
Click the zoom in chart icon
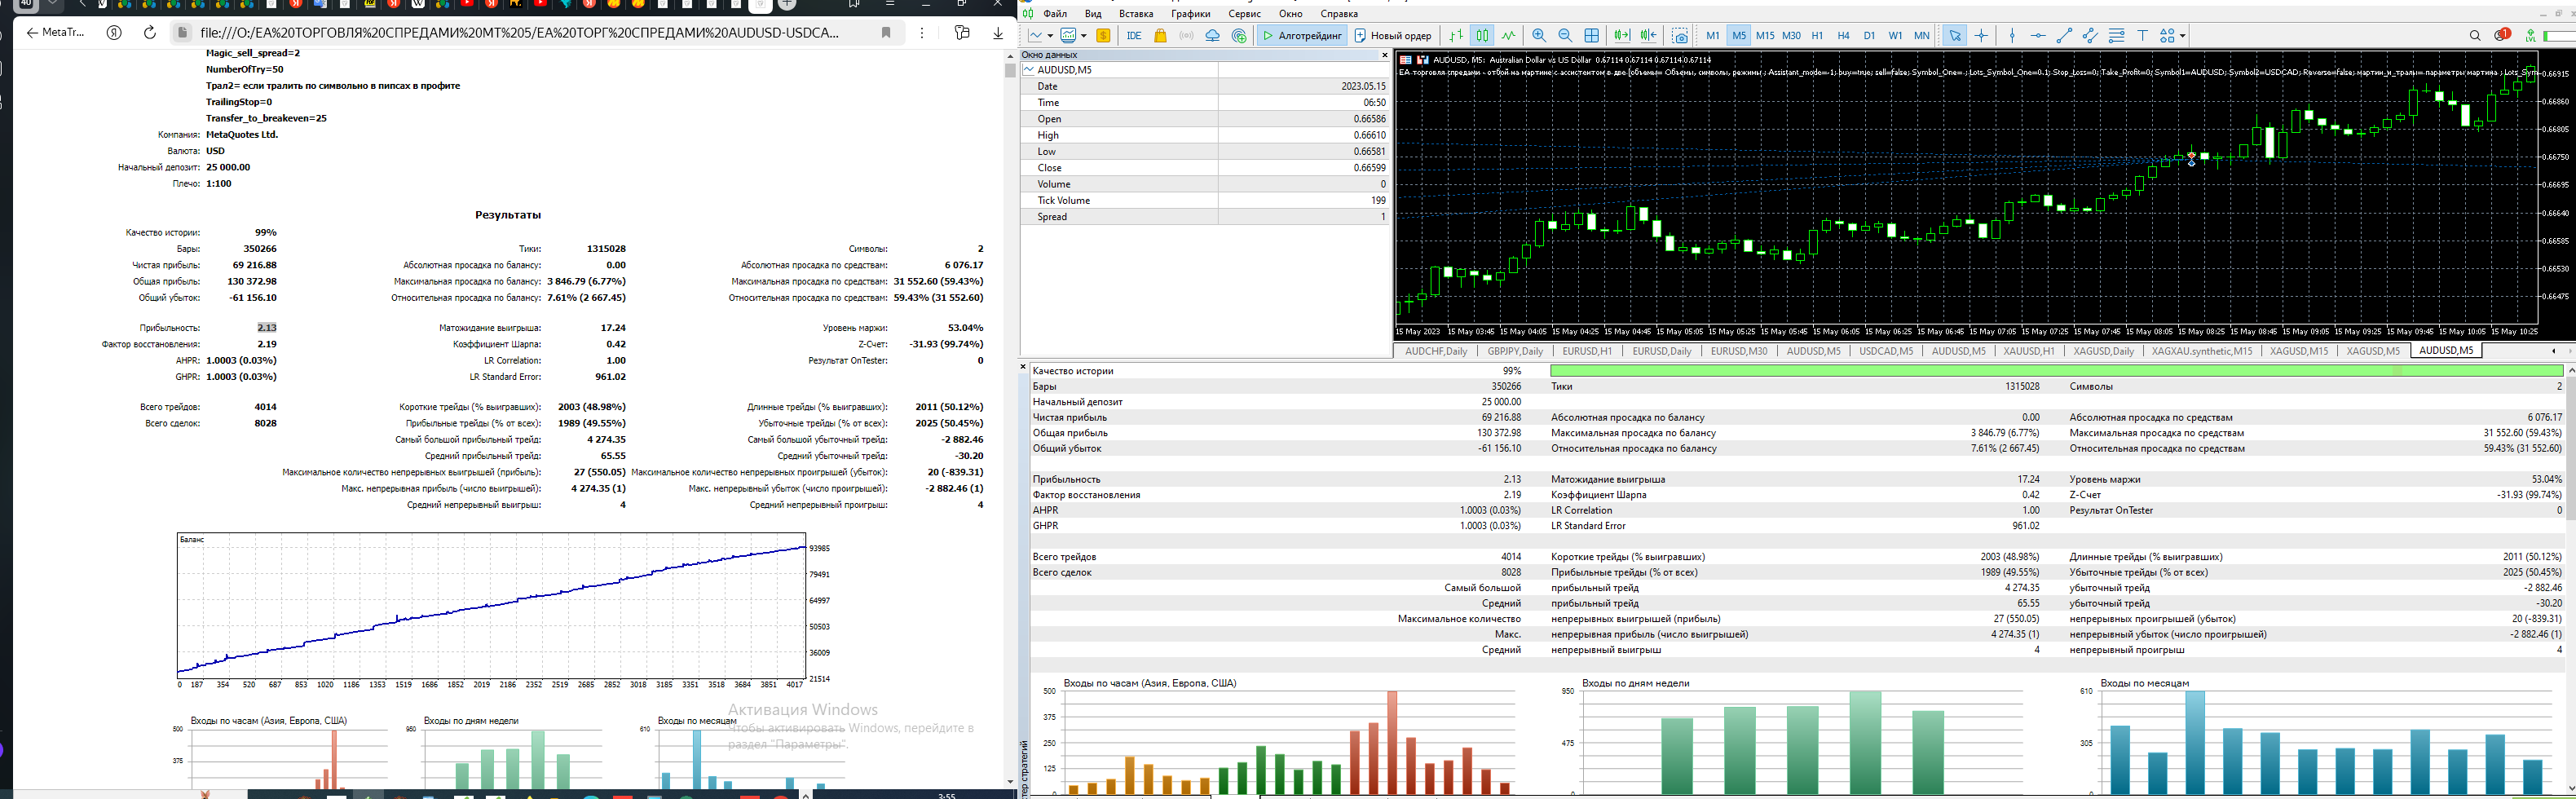coord(1539,36)
